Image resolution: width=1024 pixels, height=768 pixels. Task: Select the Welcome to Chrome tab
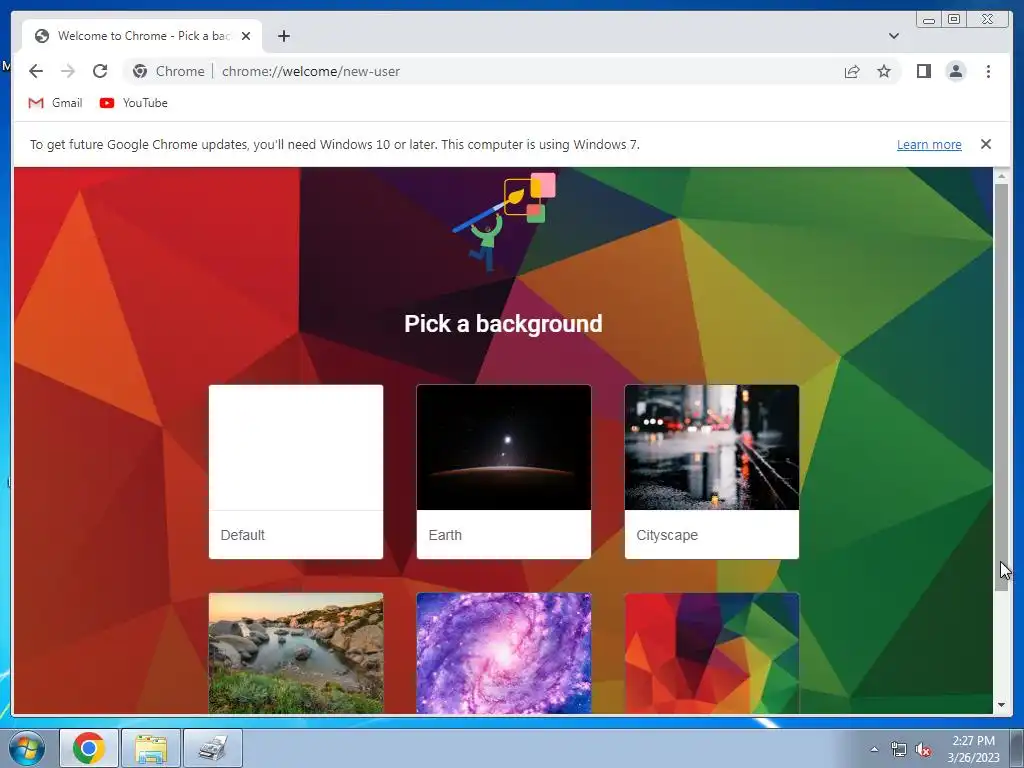(x=142, y=36)
